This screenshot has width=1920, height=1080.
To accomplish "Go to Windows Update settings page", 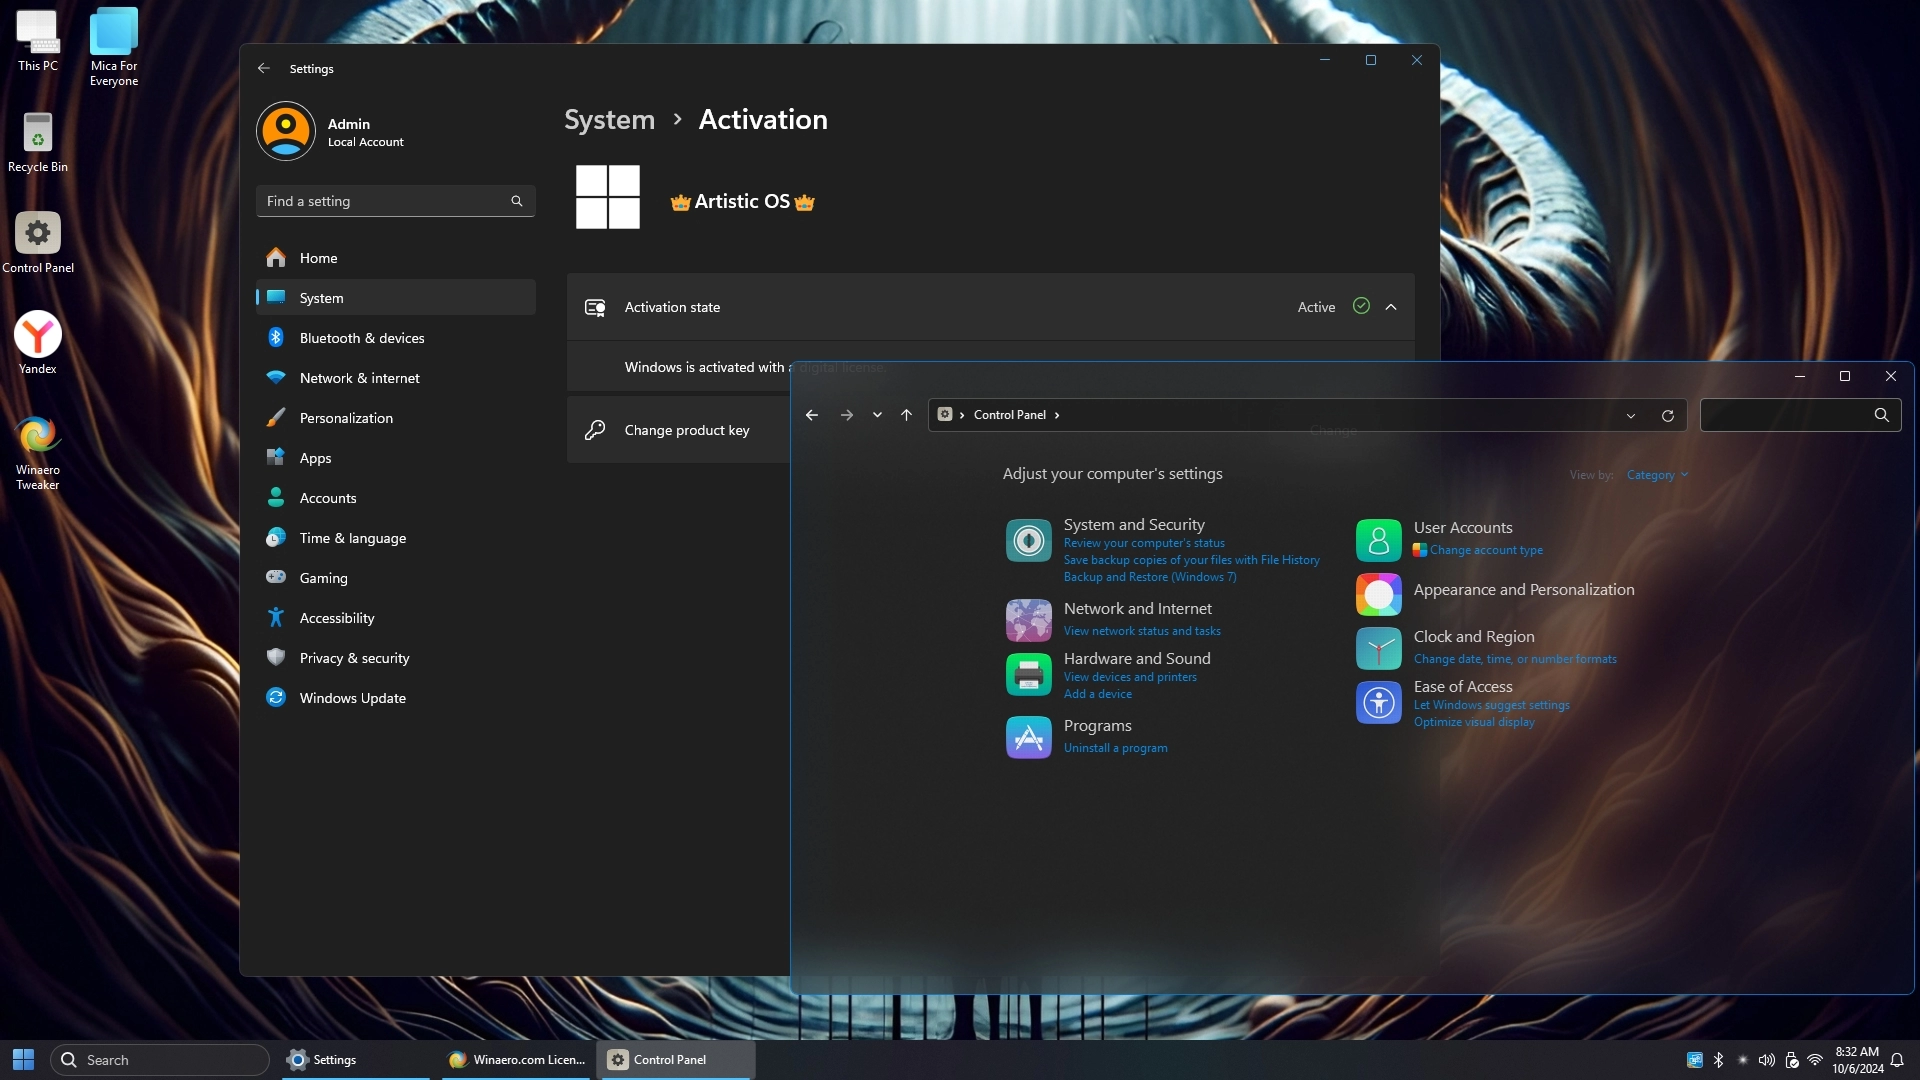I will tap(352, 698).
